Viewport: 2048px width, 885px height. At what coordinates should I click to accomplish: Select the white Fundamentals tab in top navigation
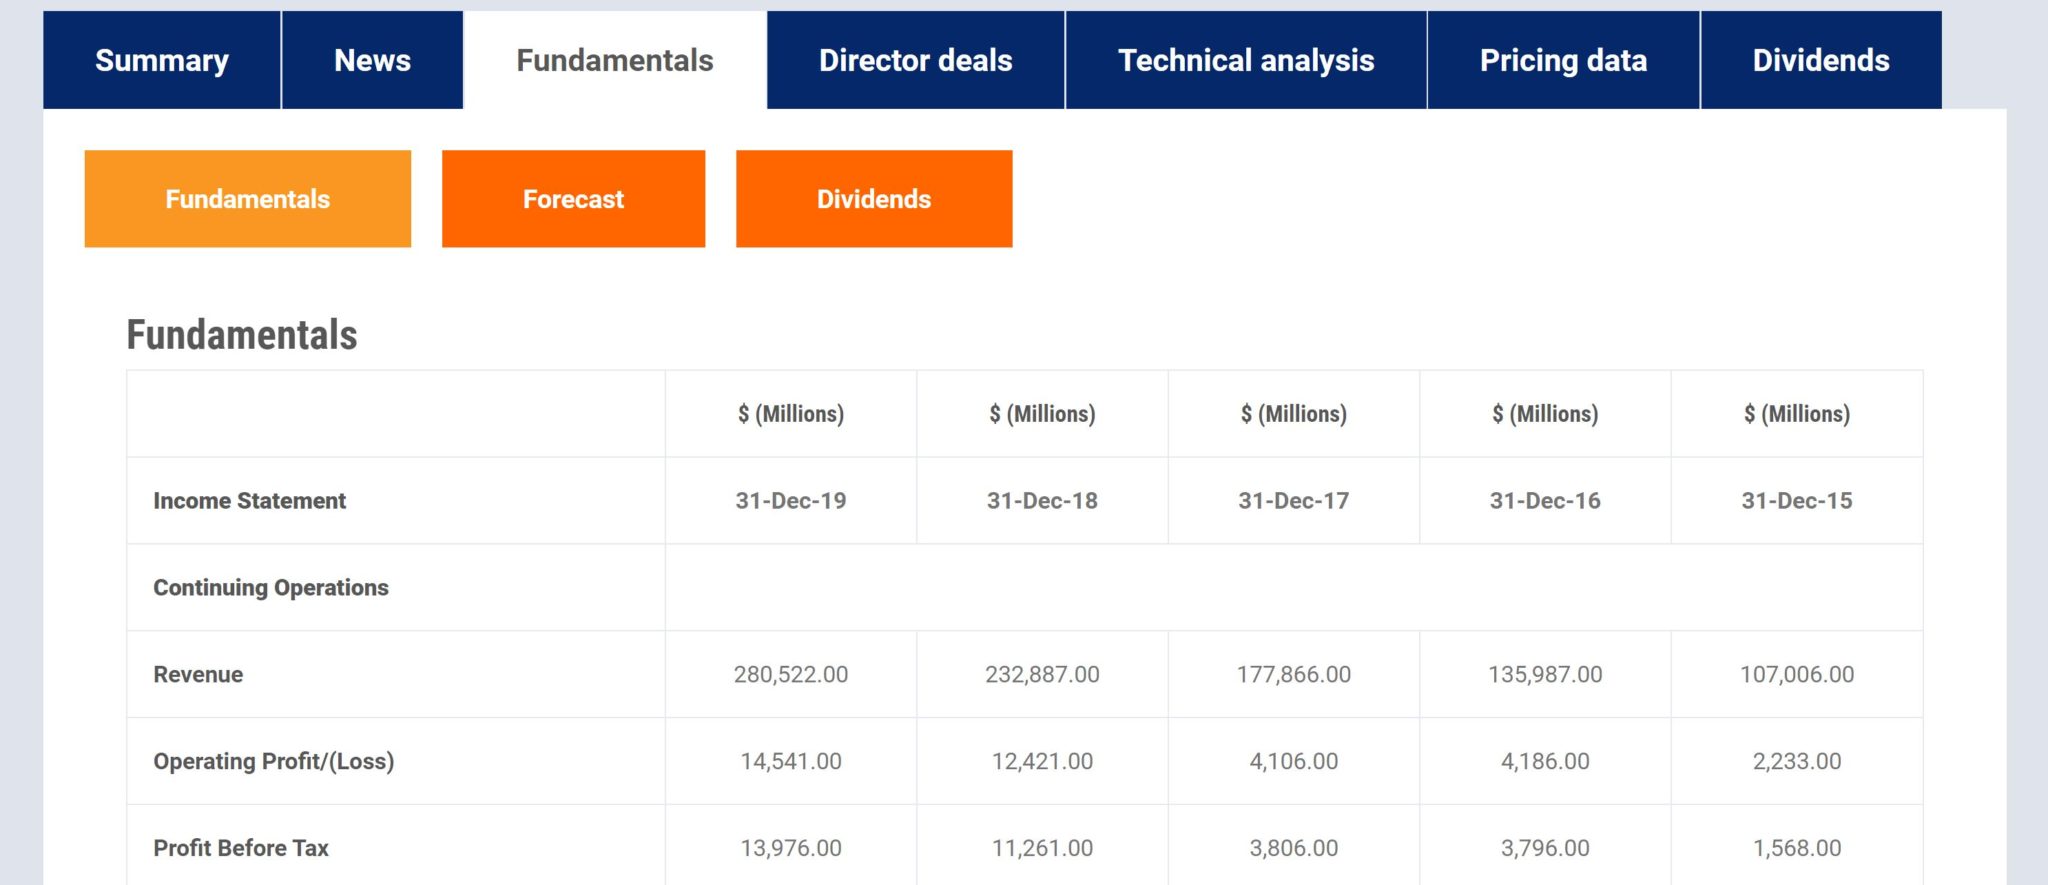(614, 60)
